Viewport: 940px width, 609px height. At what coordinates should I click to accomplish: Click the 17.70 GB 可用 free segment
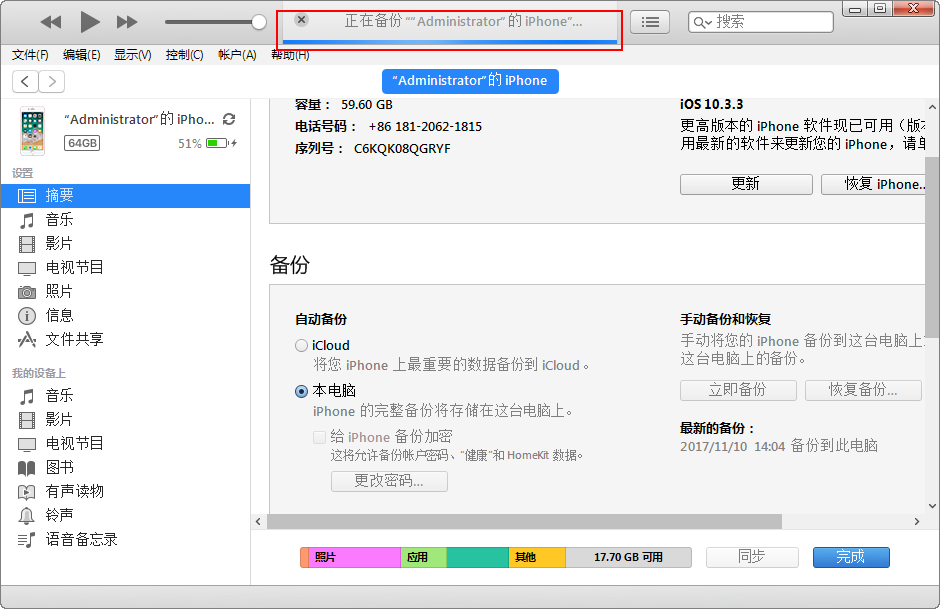tap(628, 557)
